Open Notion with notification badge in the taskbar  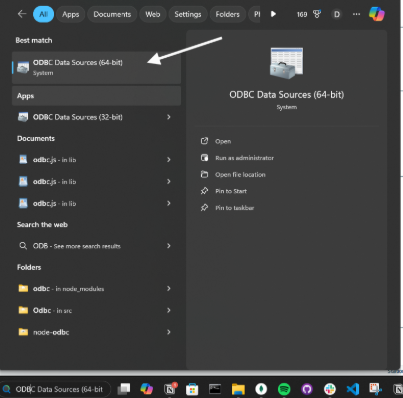pos(170,388)
